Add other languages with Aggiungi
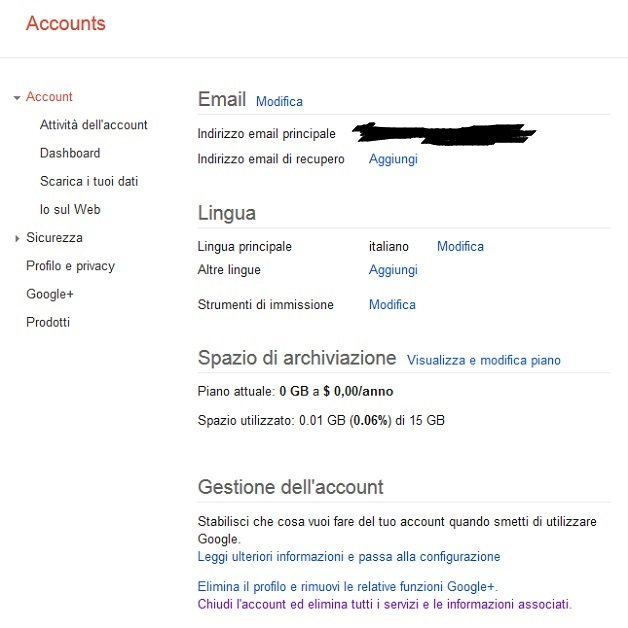Screen dimensions: 628x628 click(x=393, y=270)
